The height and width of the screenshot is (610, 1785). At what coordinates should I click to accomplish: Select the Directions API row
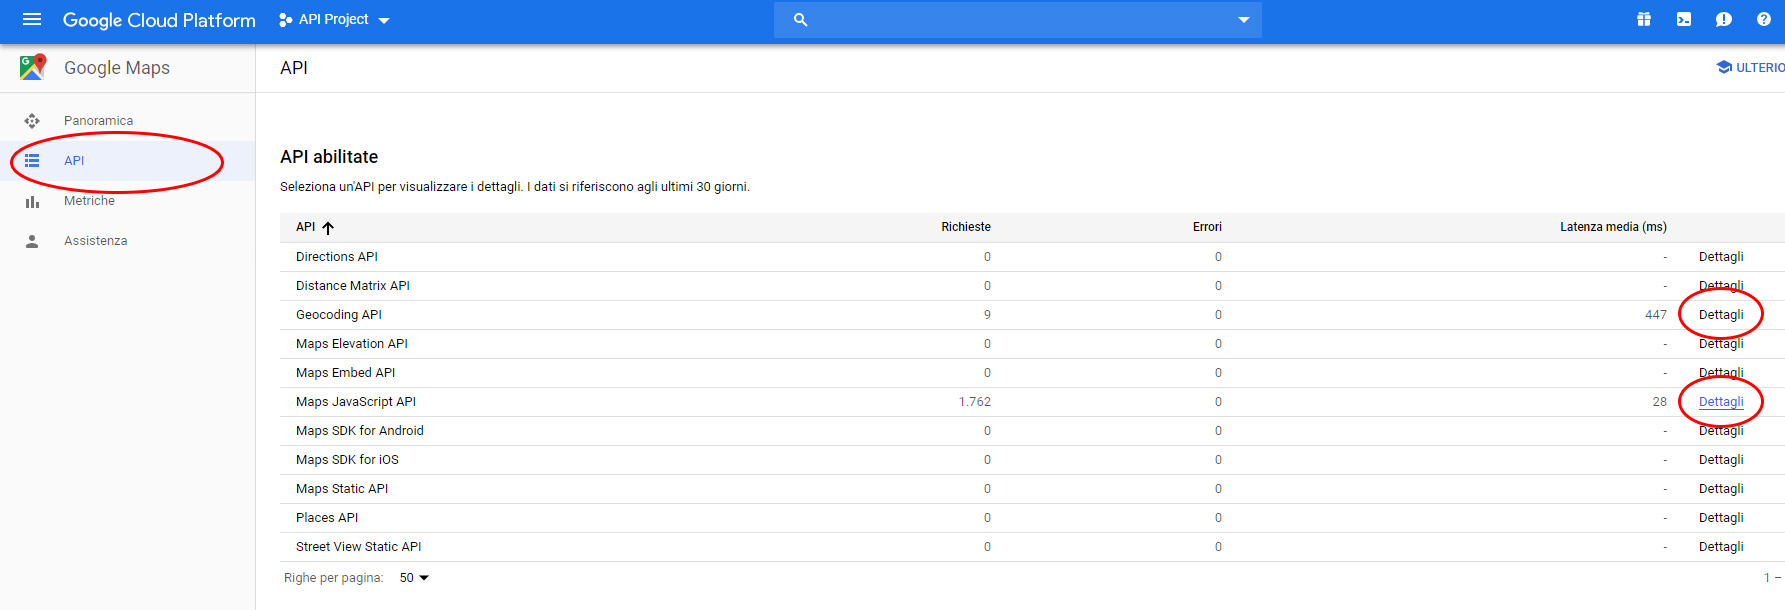coord(1032,257)
